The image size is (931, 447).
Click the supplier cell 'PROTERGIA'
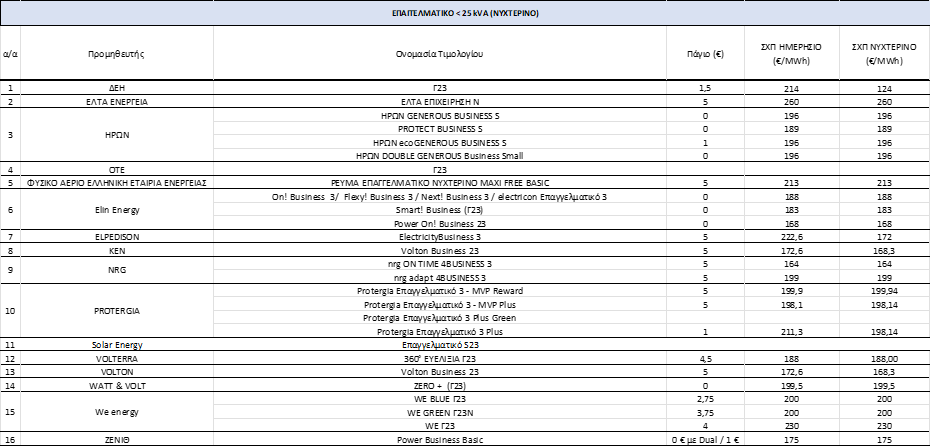pyautogui.click(x=116, y=310)
